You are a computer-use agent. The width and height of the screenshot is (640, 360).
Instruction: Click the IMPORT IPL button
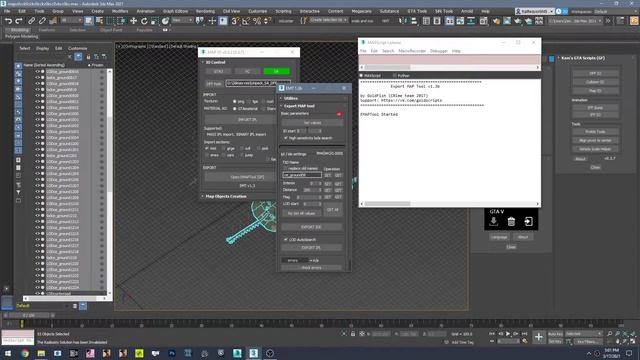pos(247,120)
